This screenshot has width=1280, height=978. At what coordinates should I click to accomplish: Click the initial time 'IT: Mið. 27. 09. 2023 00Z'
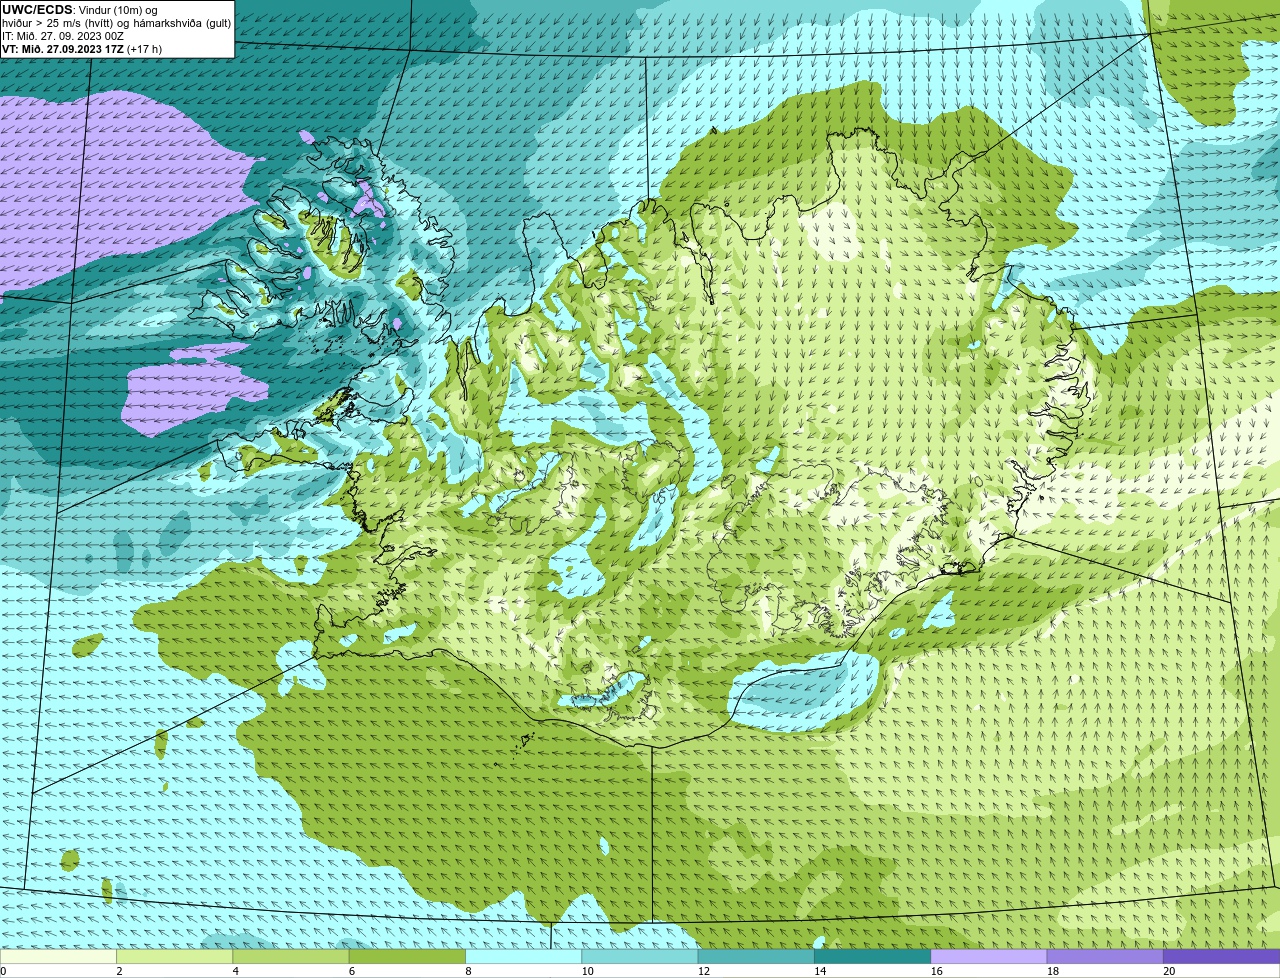63,36
